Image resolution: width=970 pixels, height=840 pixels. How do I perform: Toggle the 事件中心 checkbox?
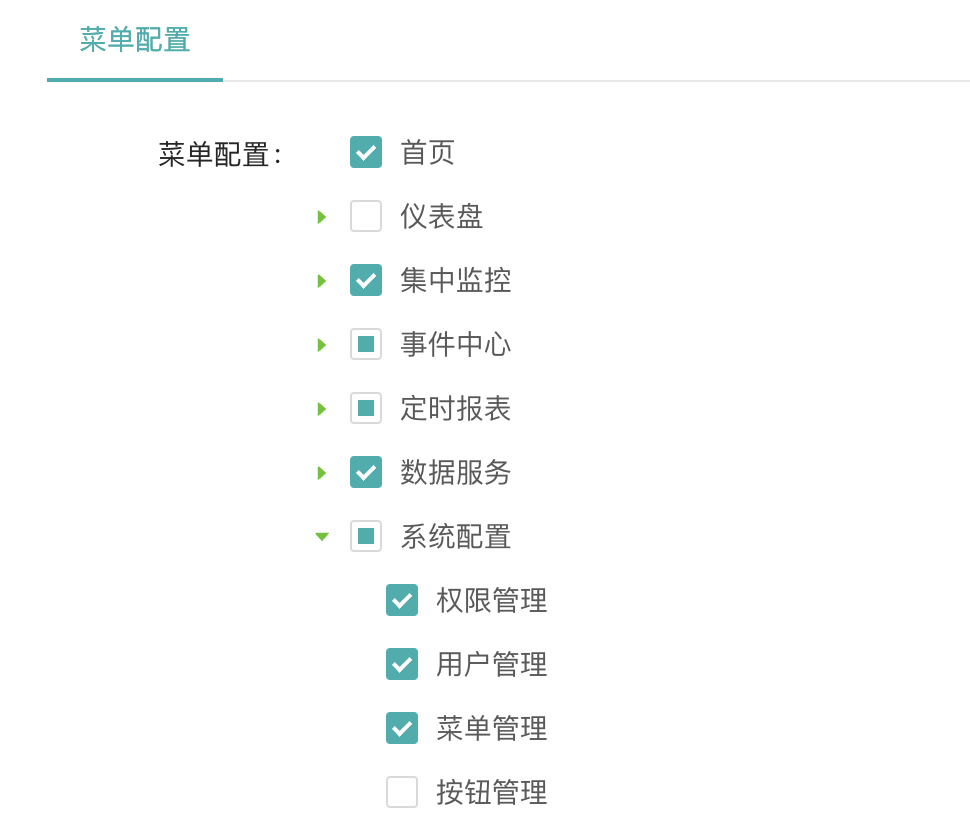pyautogui.click(x=366, y=344)
